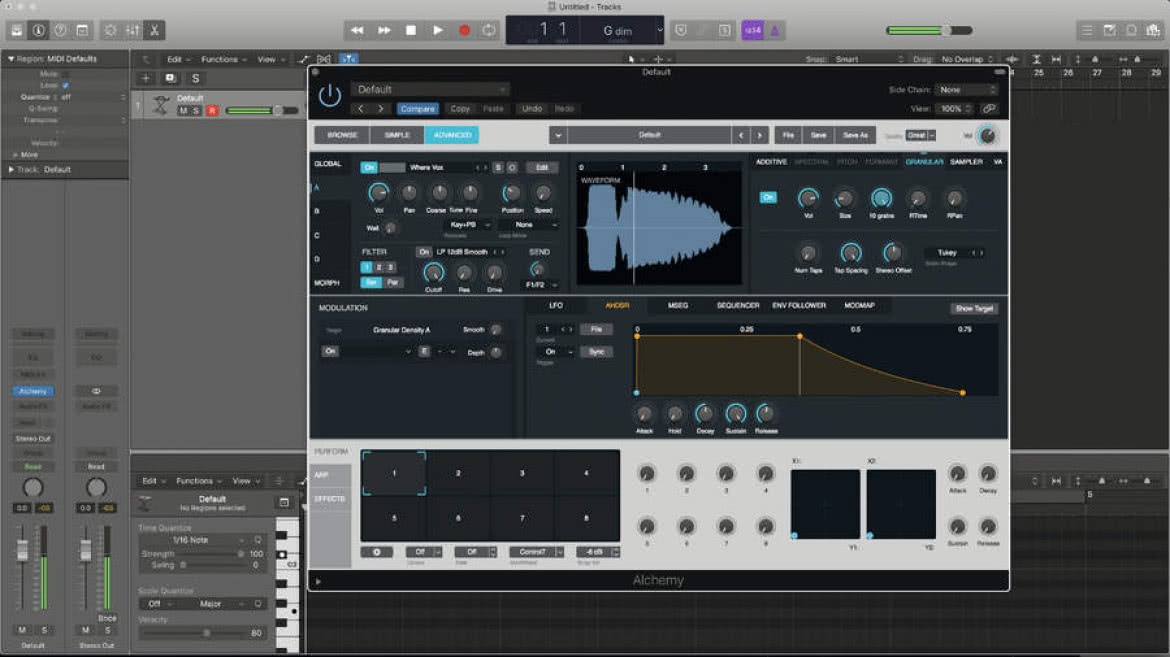Toggle the Filter On button
Image resolution: width=1170 pixels, height=657 pixels.
[424, 252]
